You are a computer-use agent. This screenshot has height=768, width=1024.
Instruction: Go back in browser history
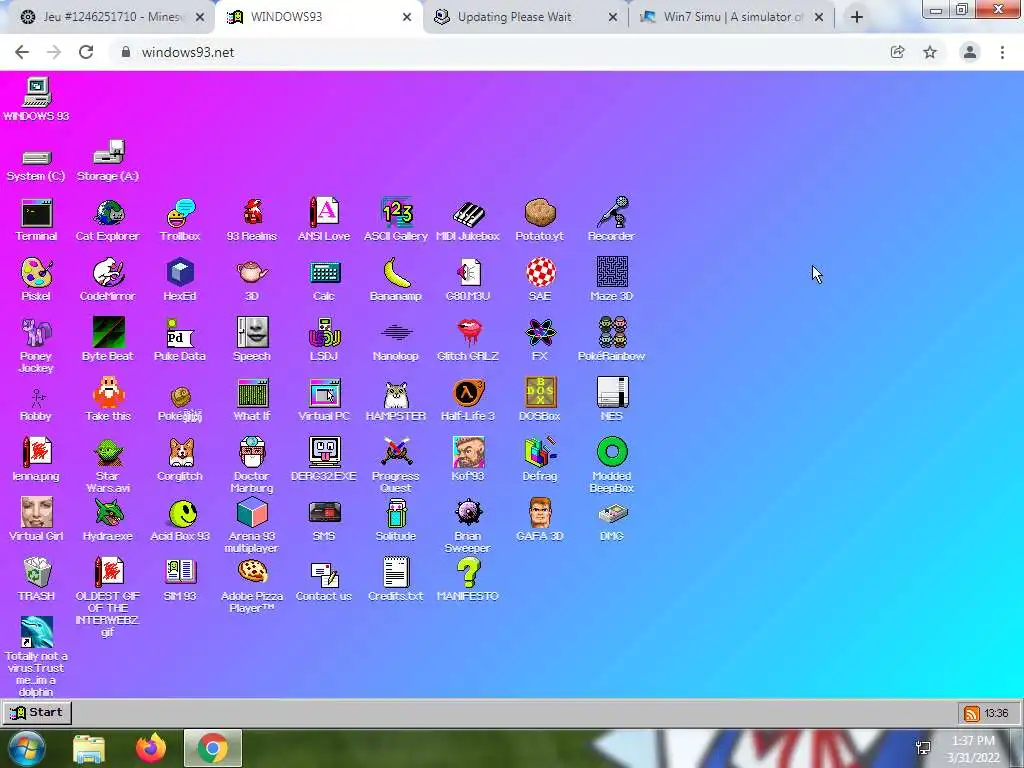(22, 52)
